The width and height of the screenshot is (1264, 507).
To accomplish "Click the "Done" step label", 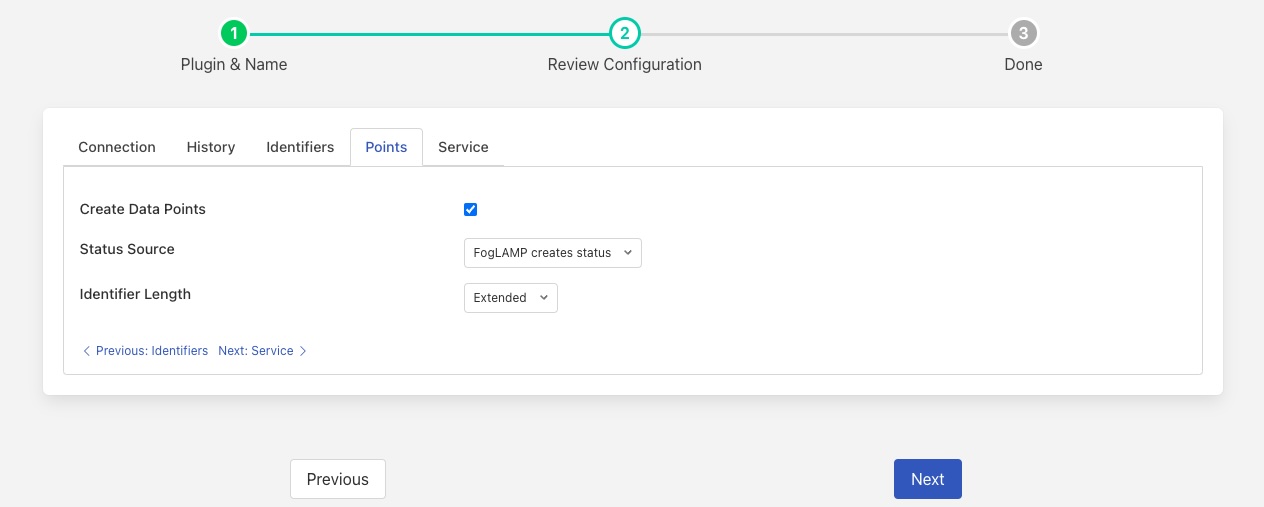I will tap(1023, 64).
